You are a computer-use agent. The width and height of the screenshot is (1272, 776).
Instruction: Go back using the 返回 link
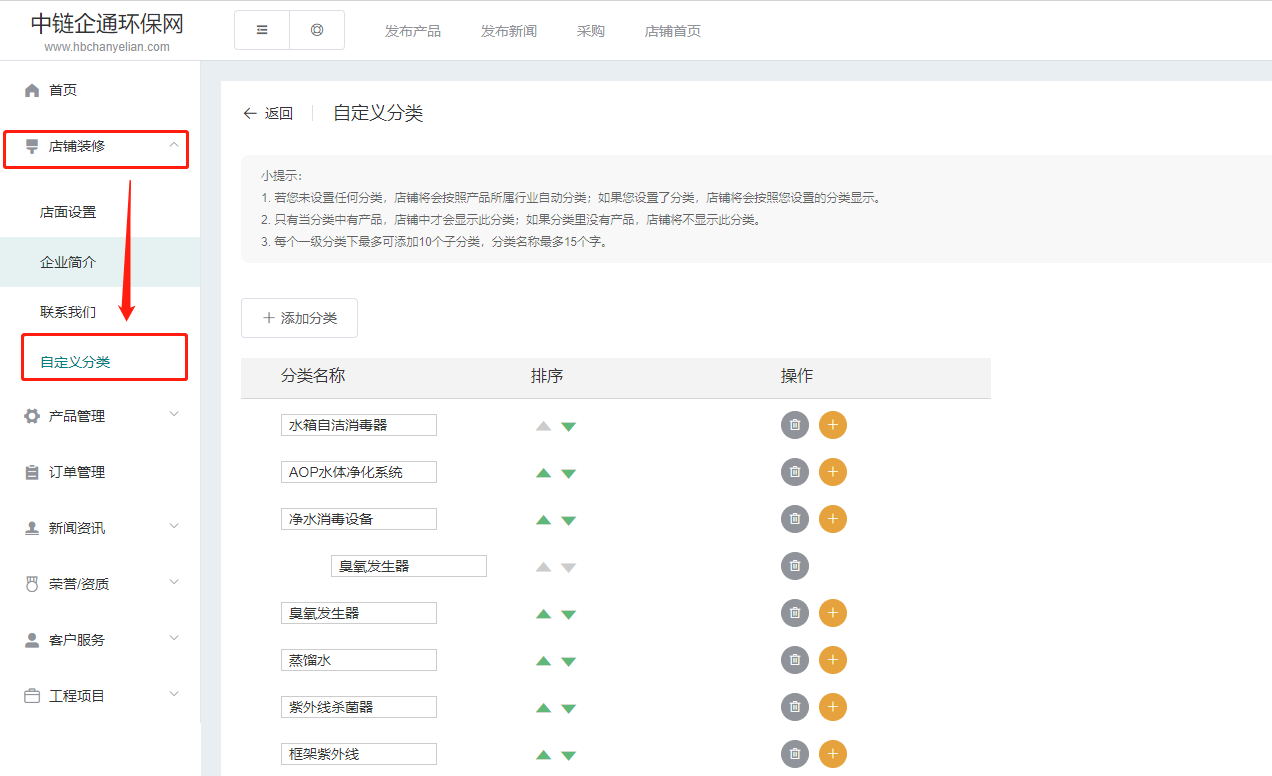pyautogui.click(x=268, y=114)
